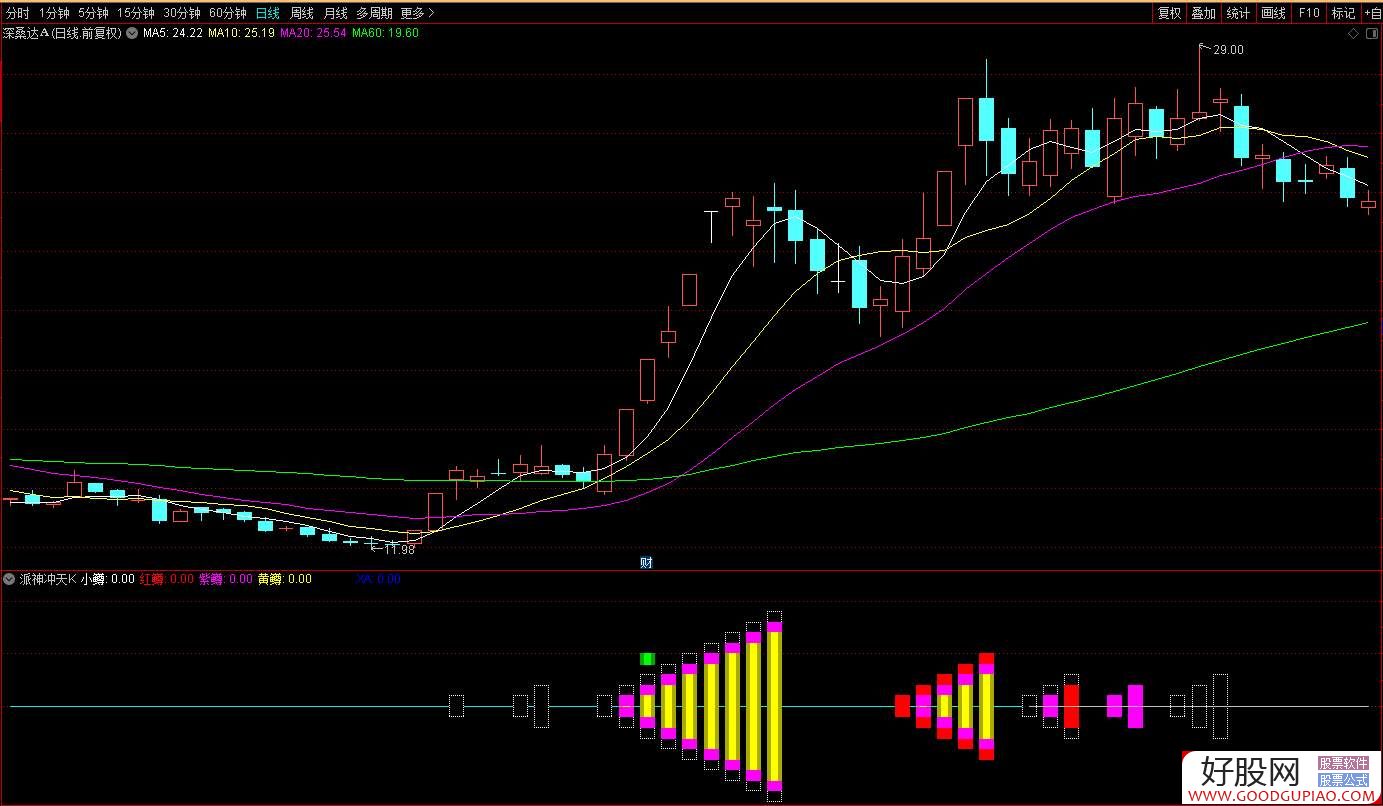The width and height of the screenshot is (1383, 806).
Task: Select the 5分钟 period tab
Action: pyautogui.click(x=93, y=13)
